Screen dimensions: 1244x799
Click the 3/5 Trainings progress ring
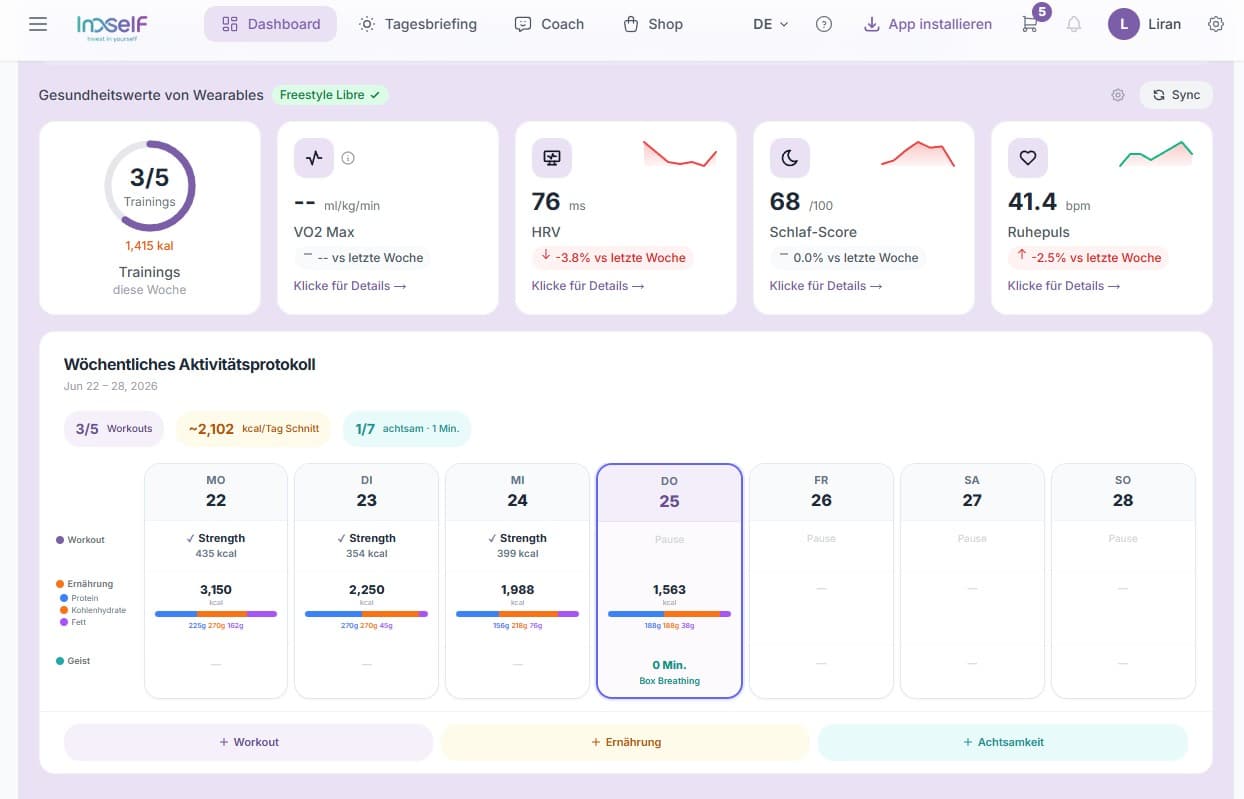(x=150, y=186)
